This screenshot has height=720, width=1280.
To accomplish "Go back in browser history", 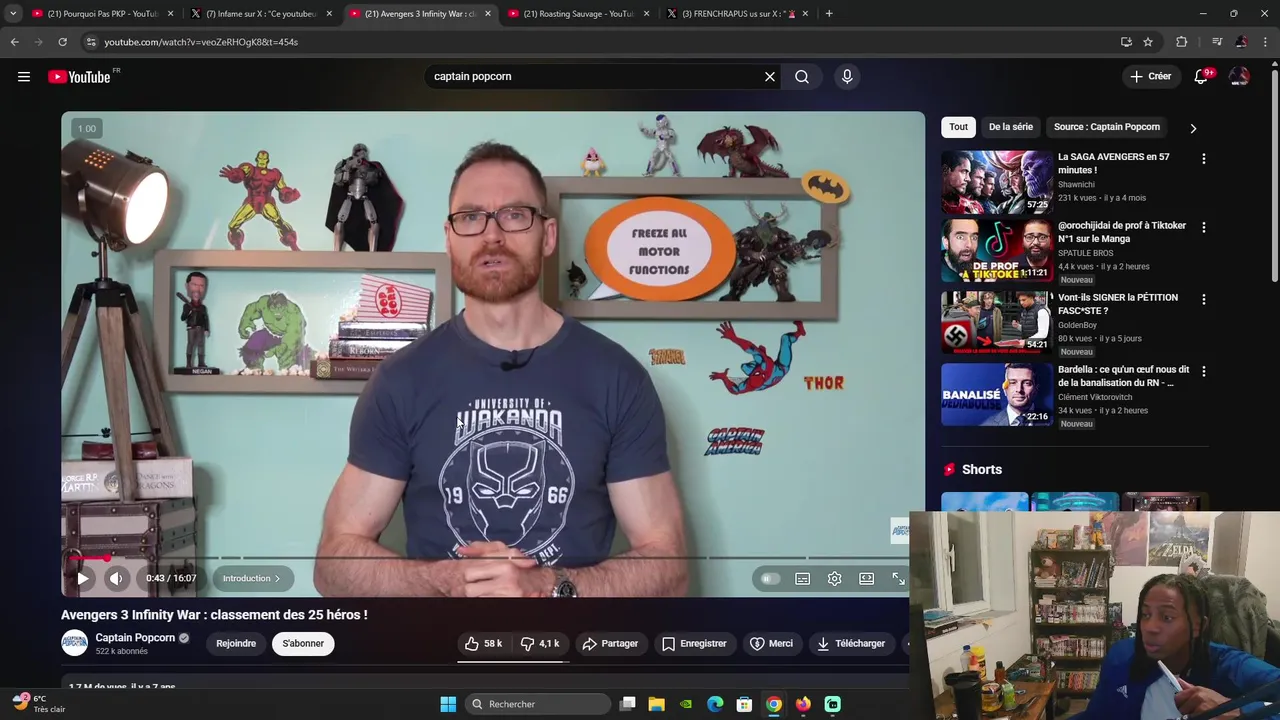I will click(14, 42).
